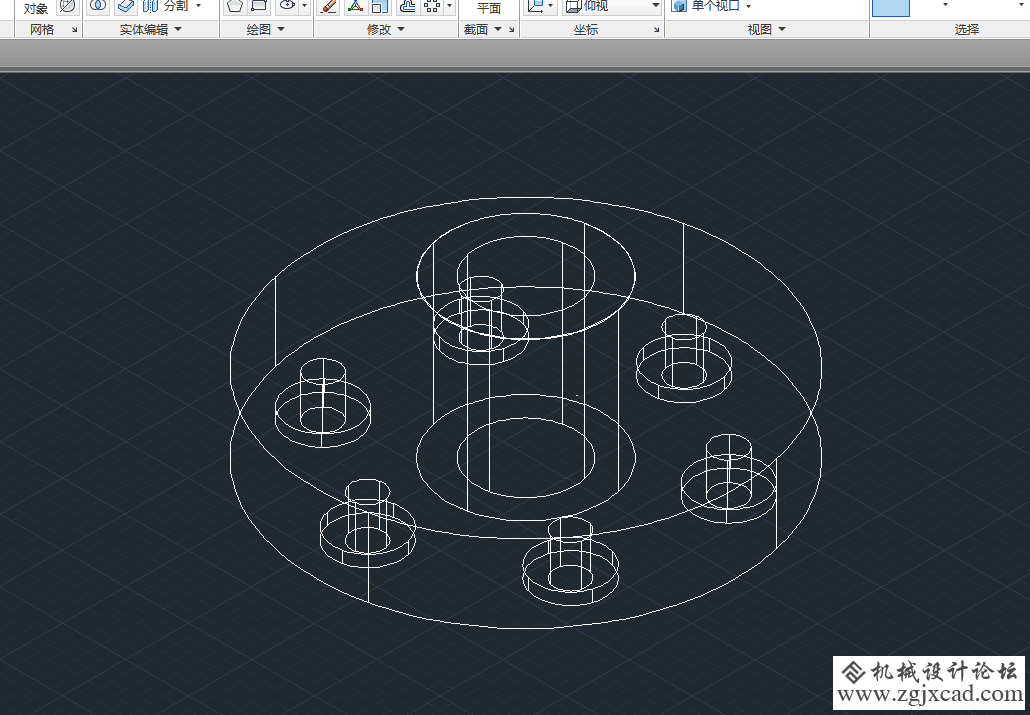Expand the 绘图 panel
The width and height of the screenshot is (1030, 715).
coord(266,30)
